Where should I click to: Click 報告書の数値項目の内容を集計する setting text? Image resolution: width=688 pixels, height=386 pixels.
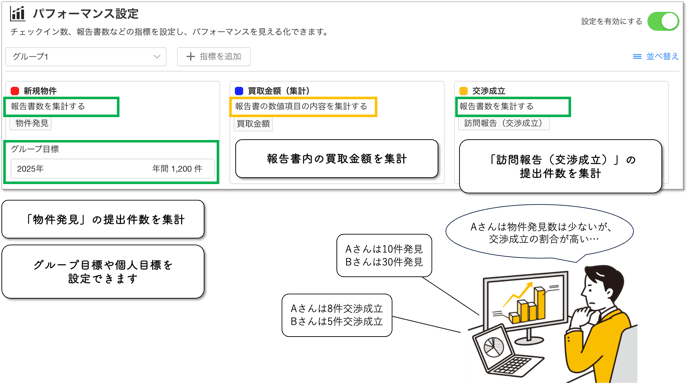pos(301,106)
